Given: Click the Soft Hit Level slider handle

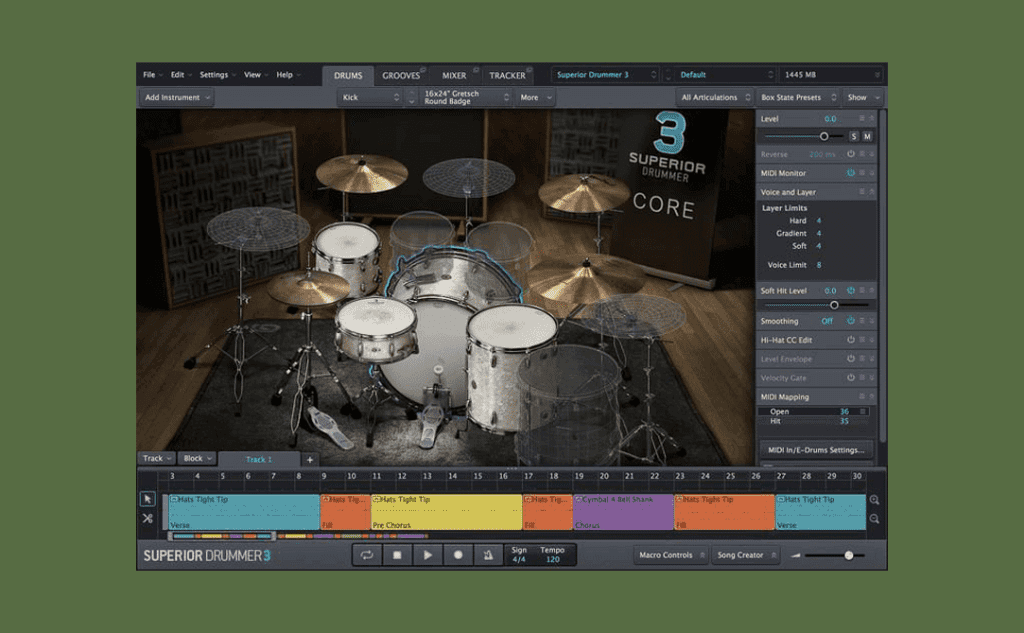Looking at the screenshot, I should [834, 305].
